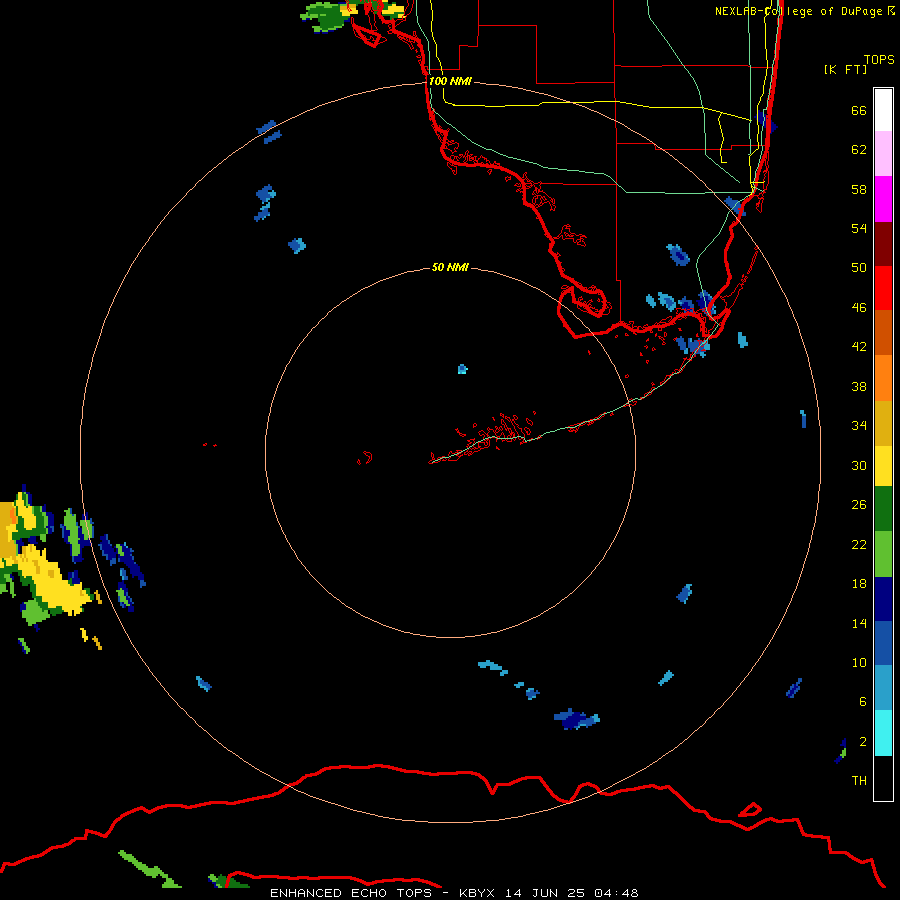
Task: Click the "22" legend value
Action: click(859, 545)
